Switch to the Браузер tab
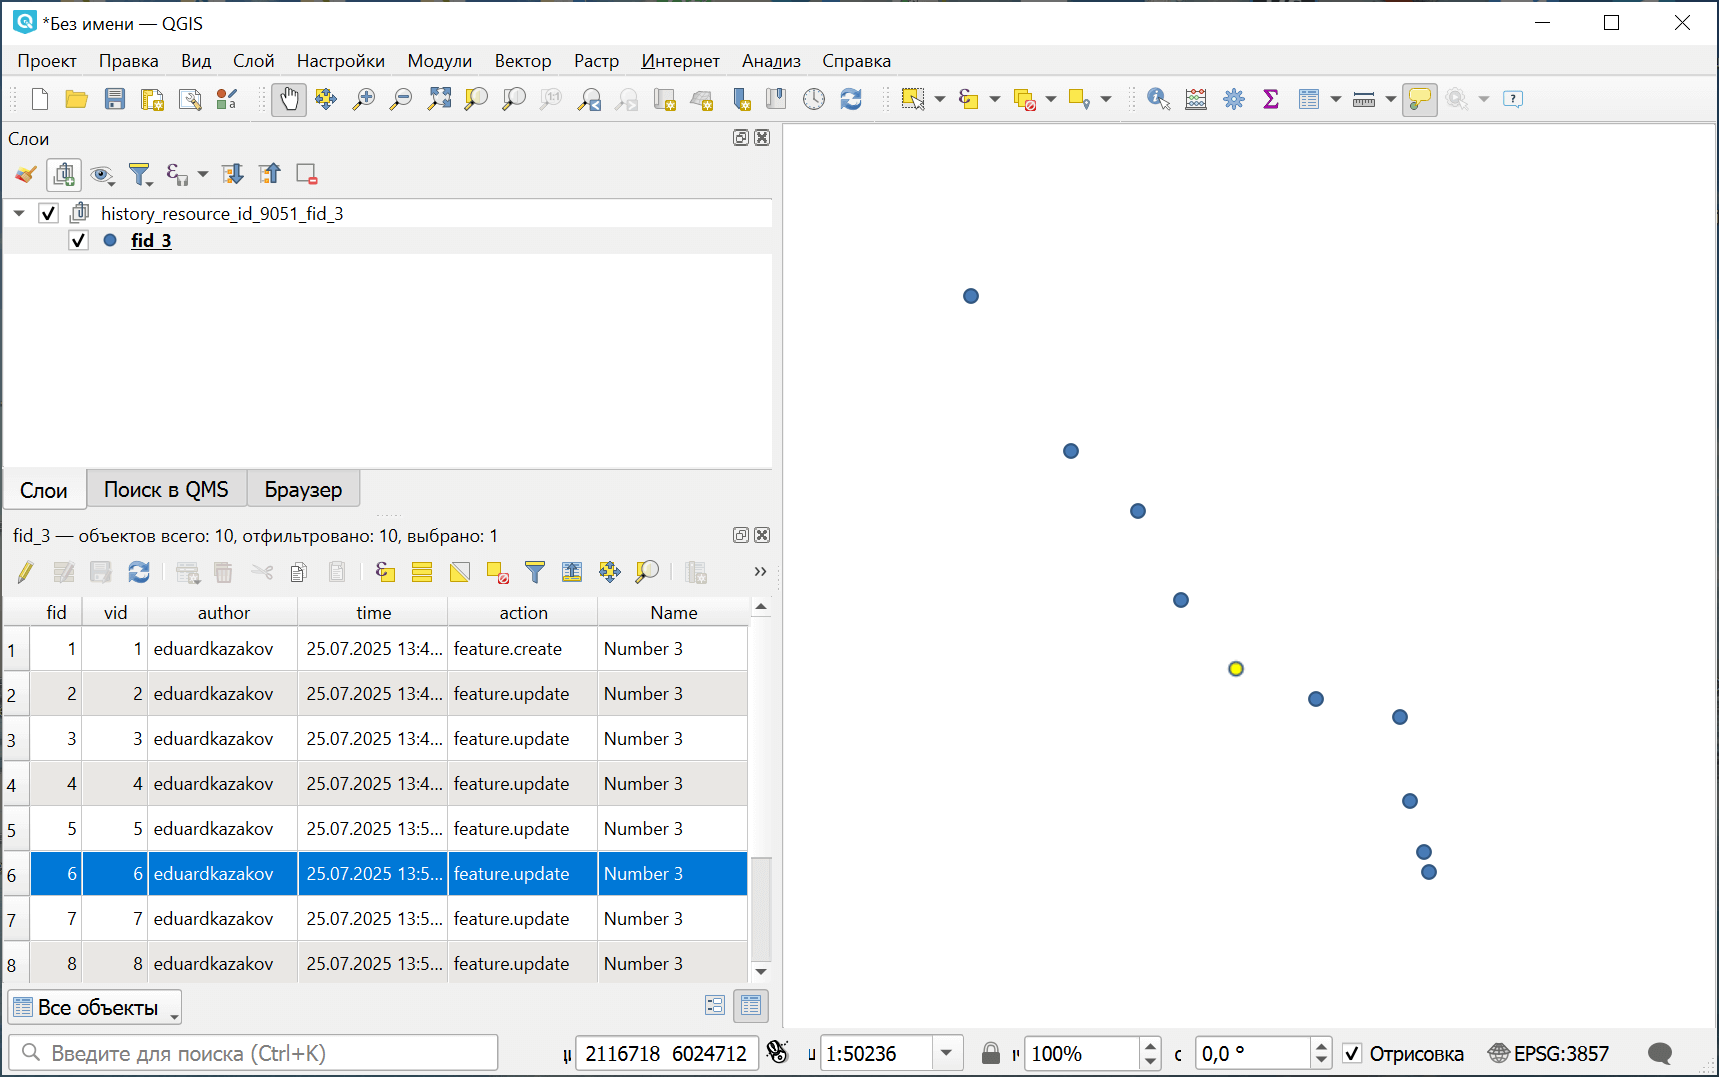1719x1077 pixels. (x=303, y=490)
